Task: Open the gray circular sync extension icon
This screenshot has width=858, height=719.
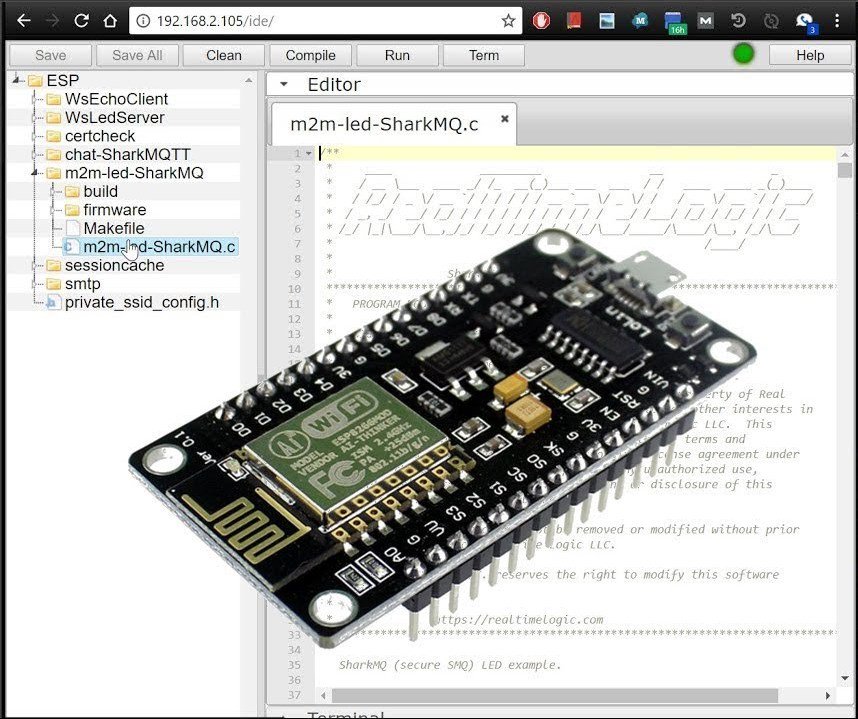Action: coord(771,21)
